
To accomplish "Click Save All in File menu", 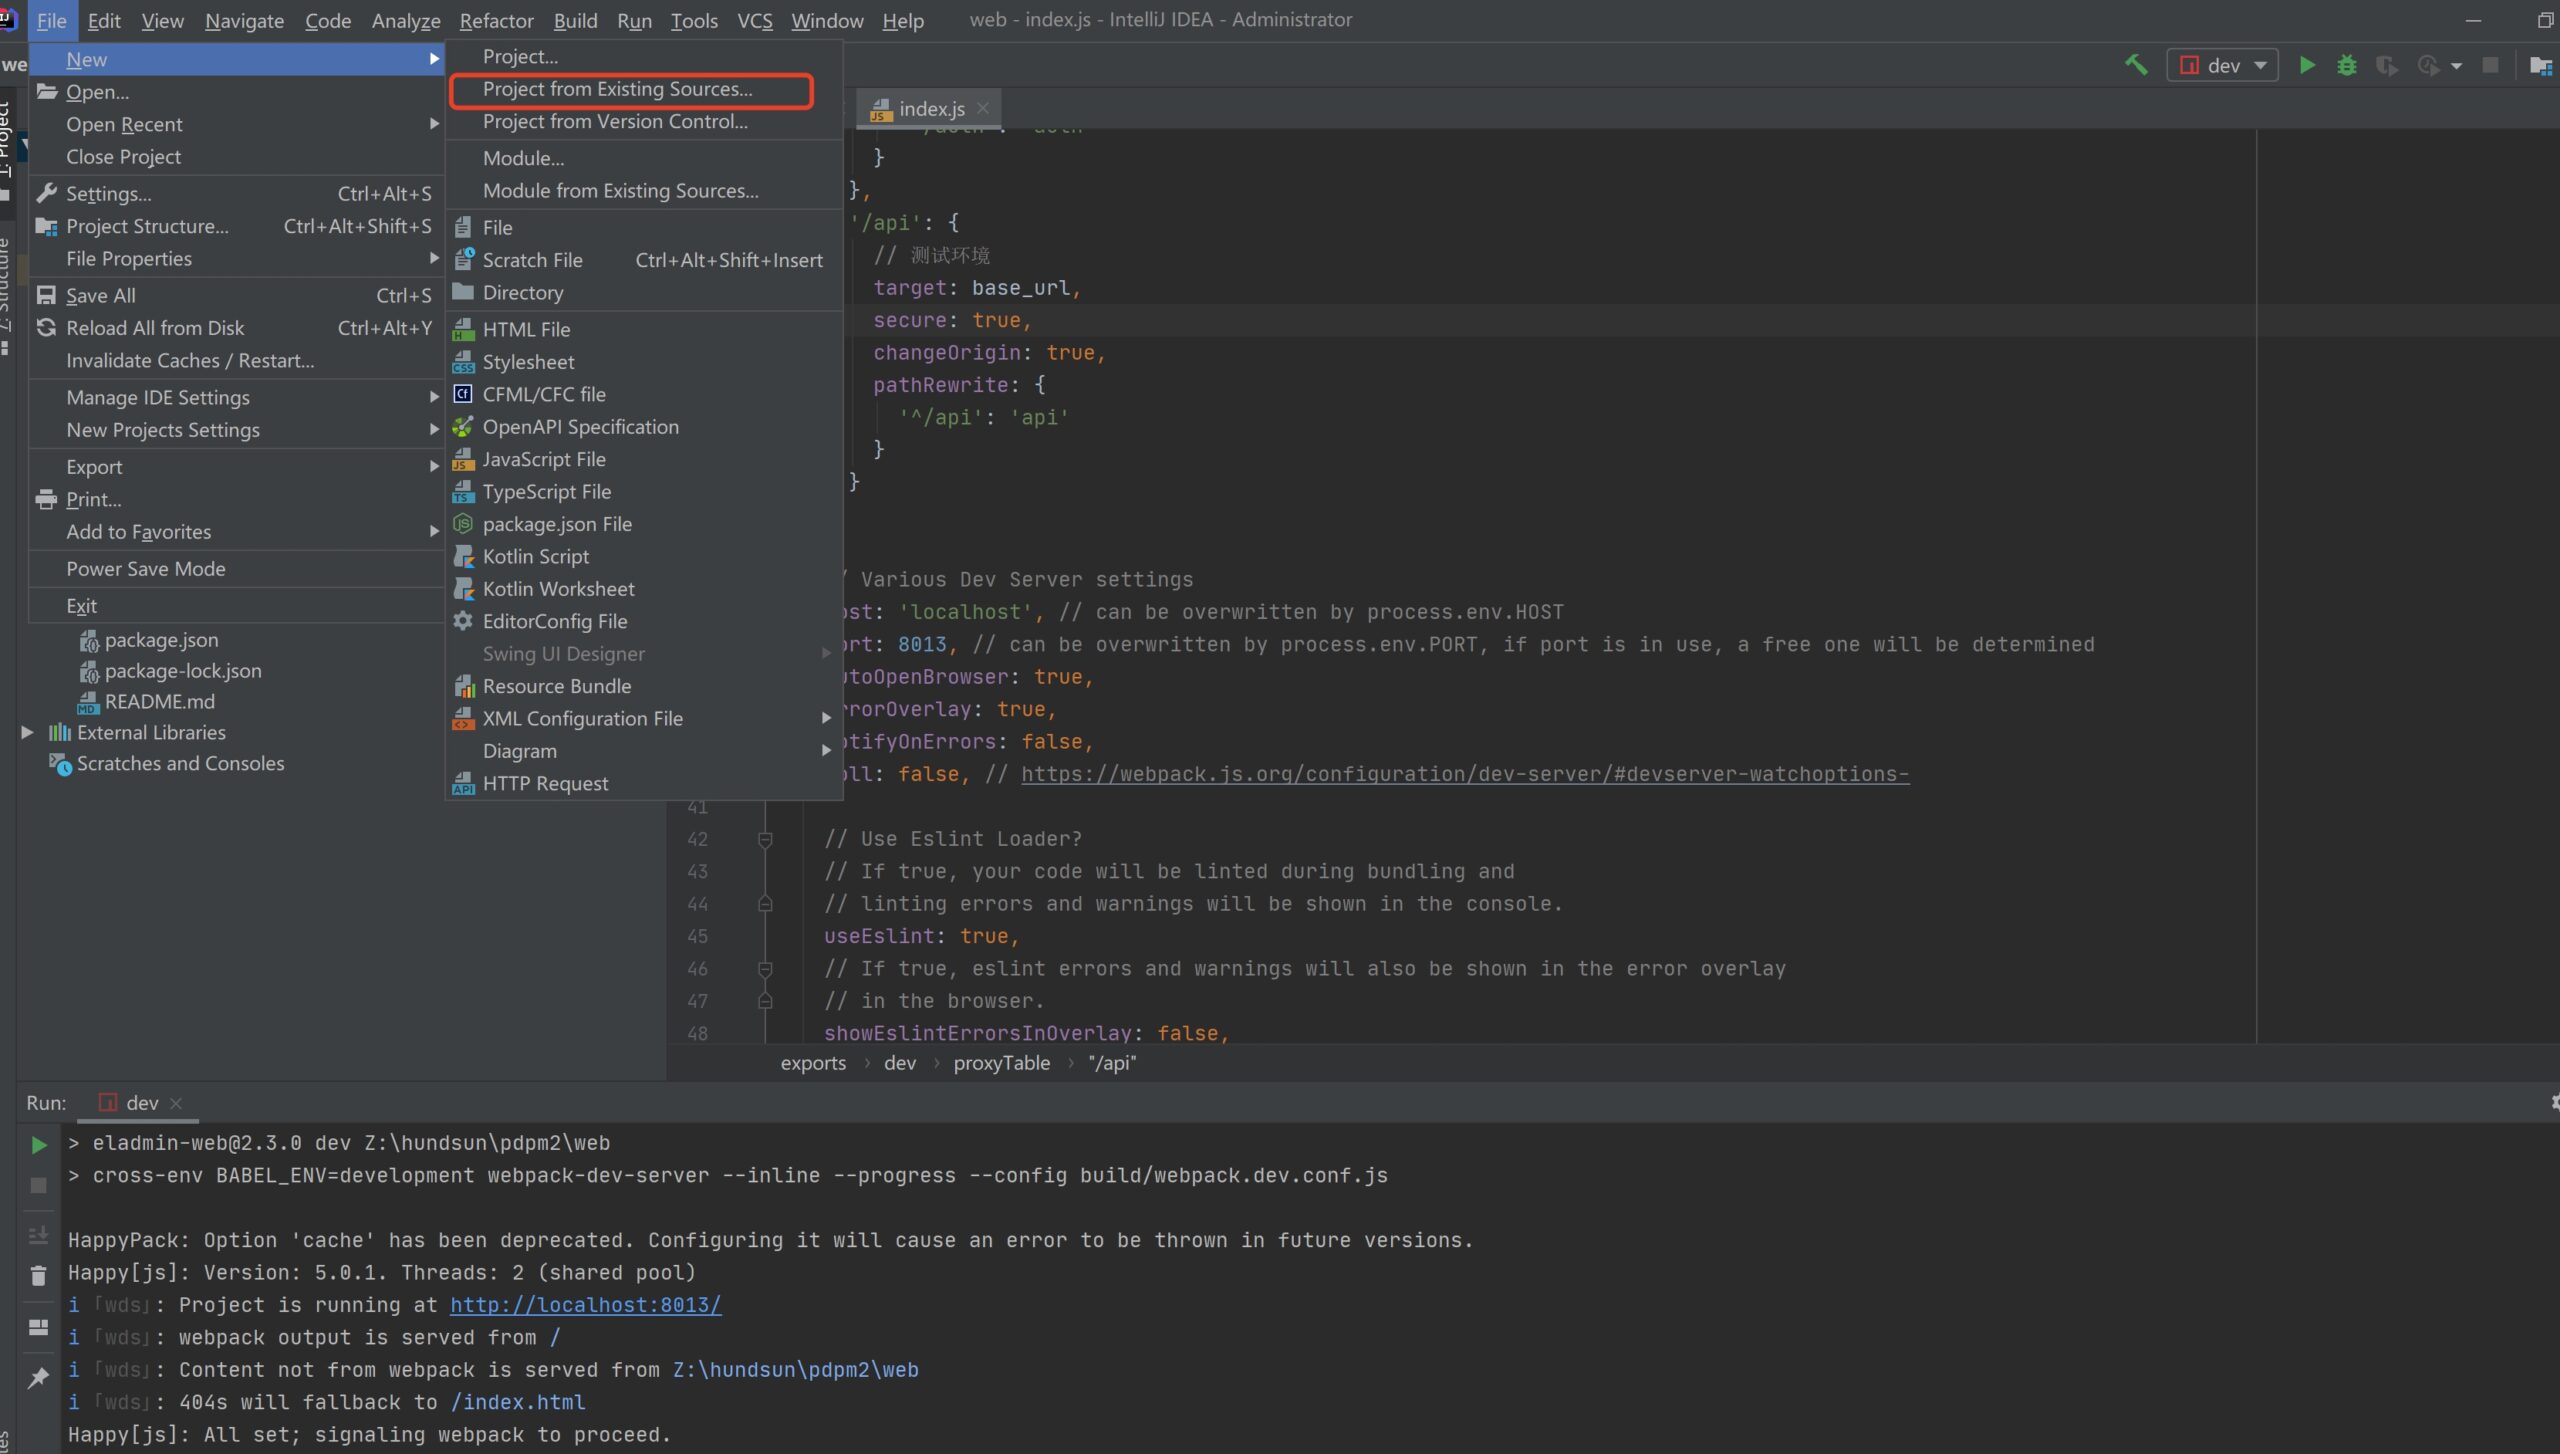I will click(236, 295).
